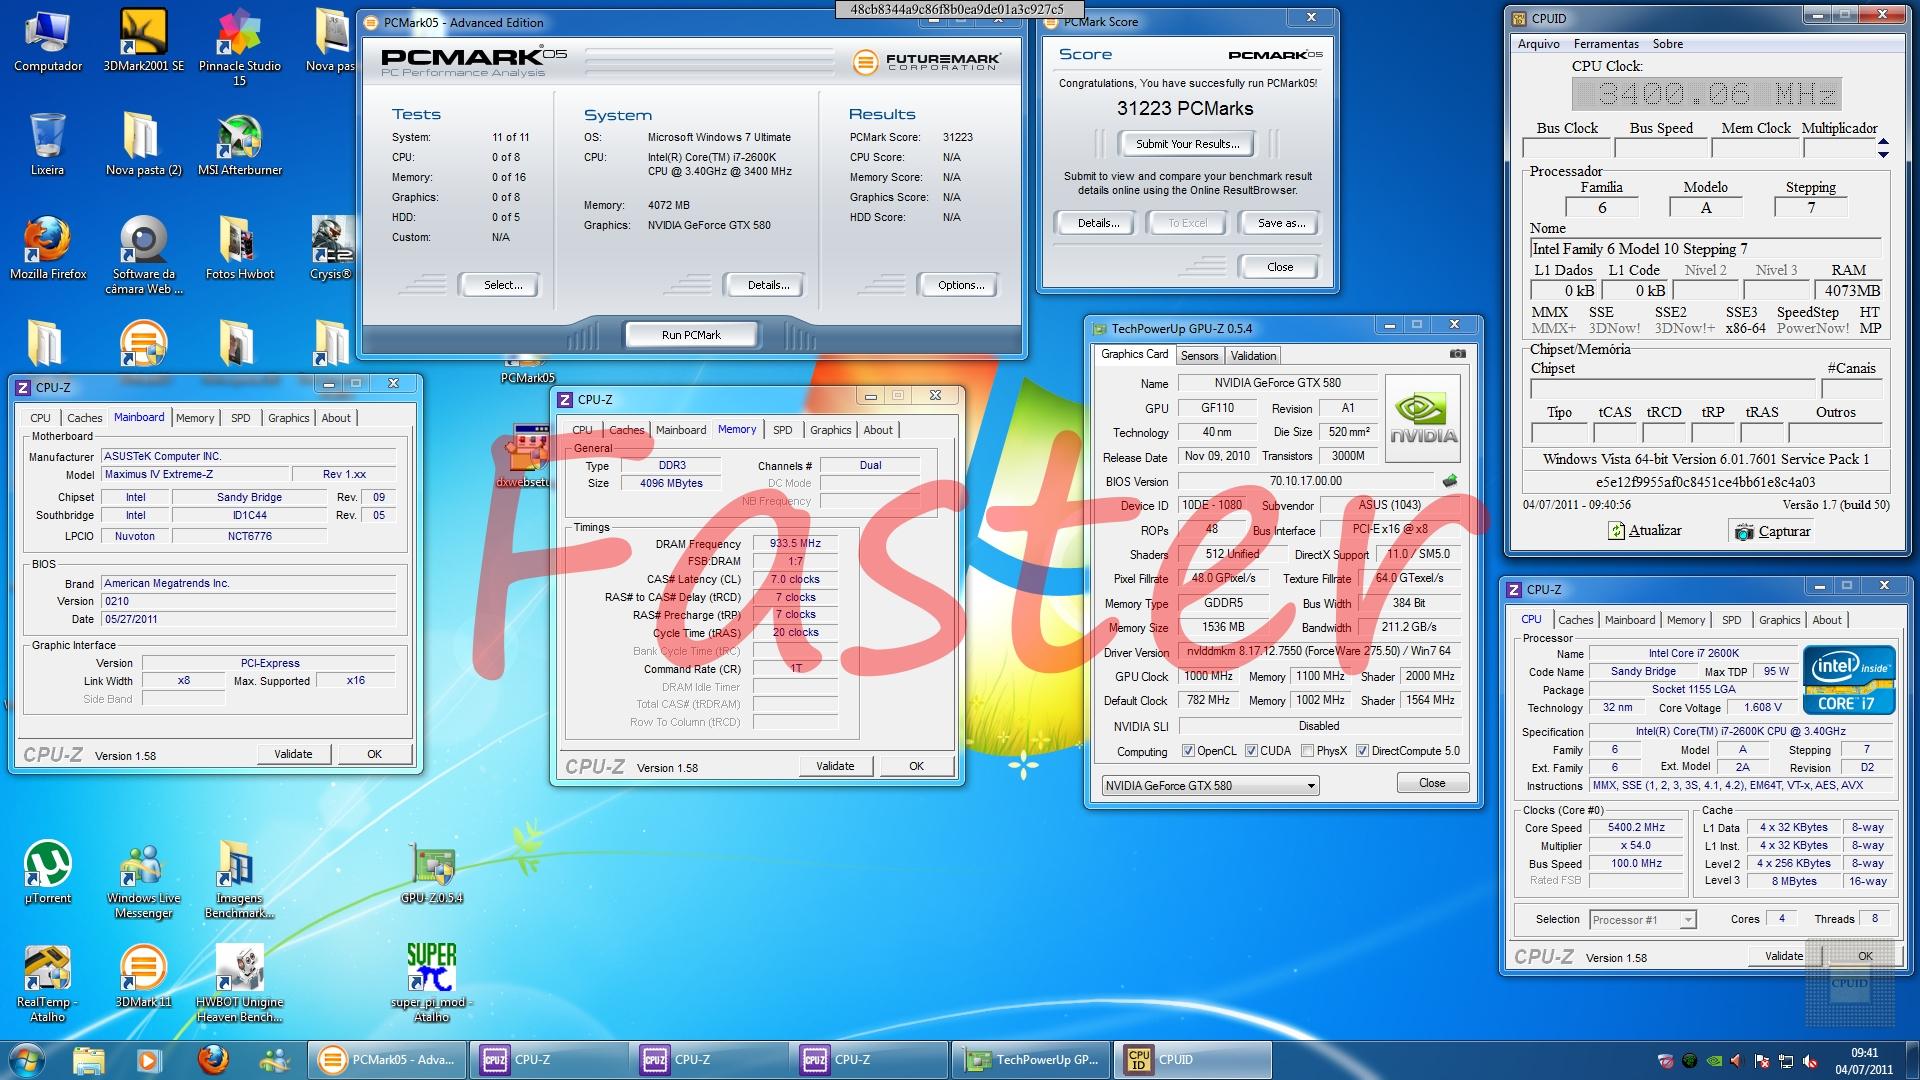Screen dimensions: 1920x1080
Task: Open Mozilla Firefox desktop shortcut
Action: tap(48, 248)
